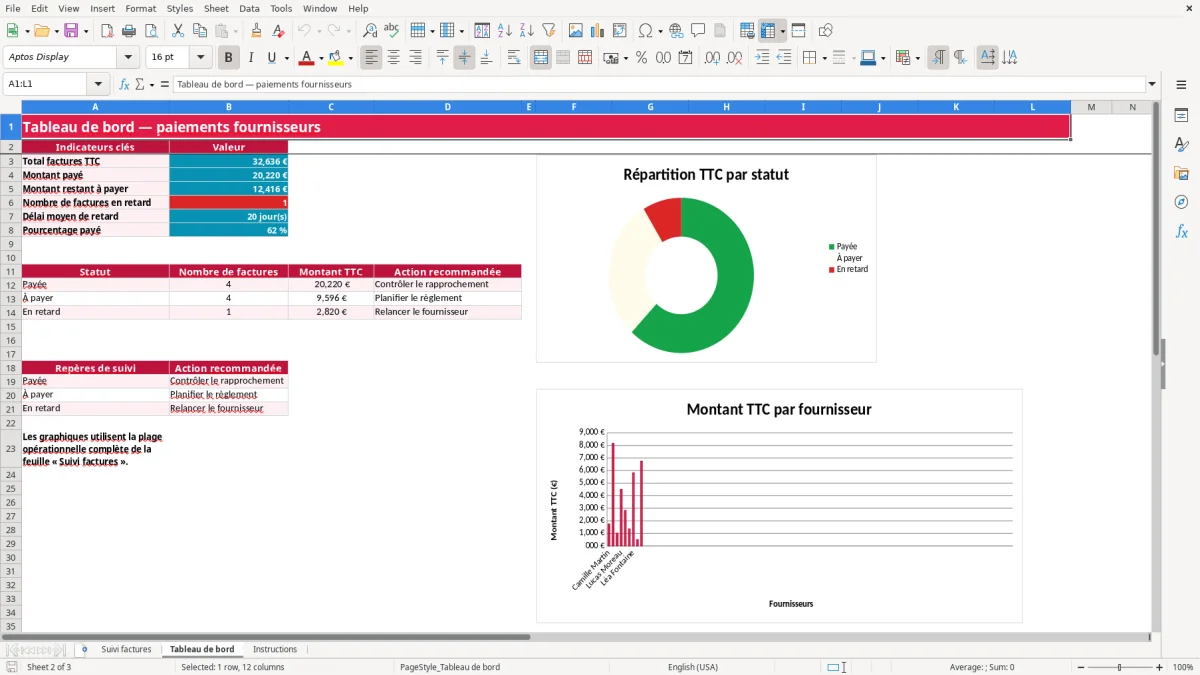
Task: Expand Name Box dropdown arrow
Action: [x=98, y=84]
